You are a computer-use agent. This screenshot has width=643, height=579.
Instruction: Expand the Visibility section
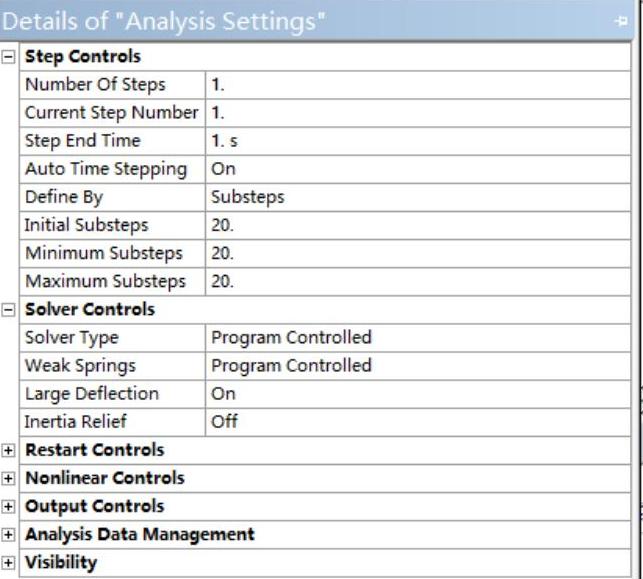pyautogui.click(x=10, y=562)
